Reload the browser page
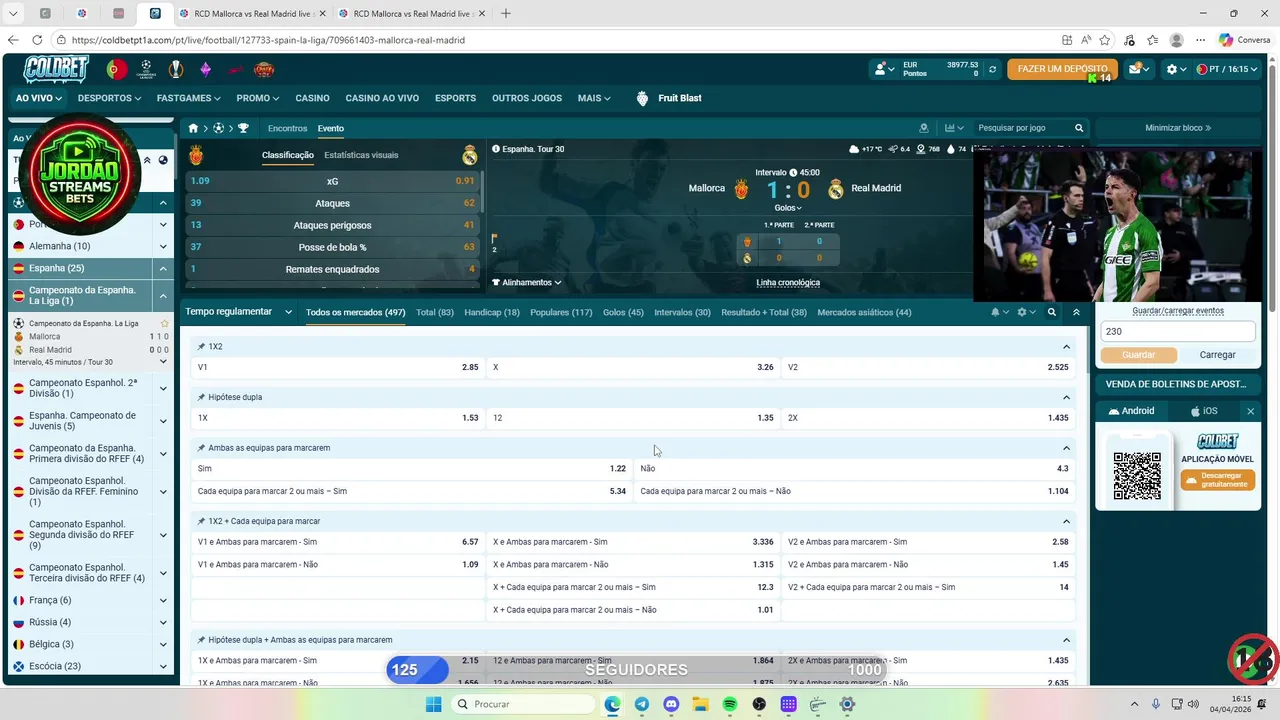 (37, 40)
